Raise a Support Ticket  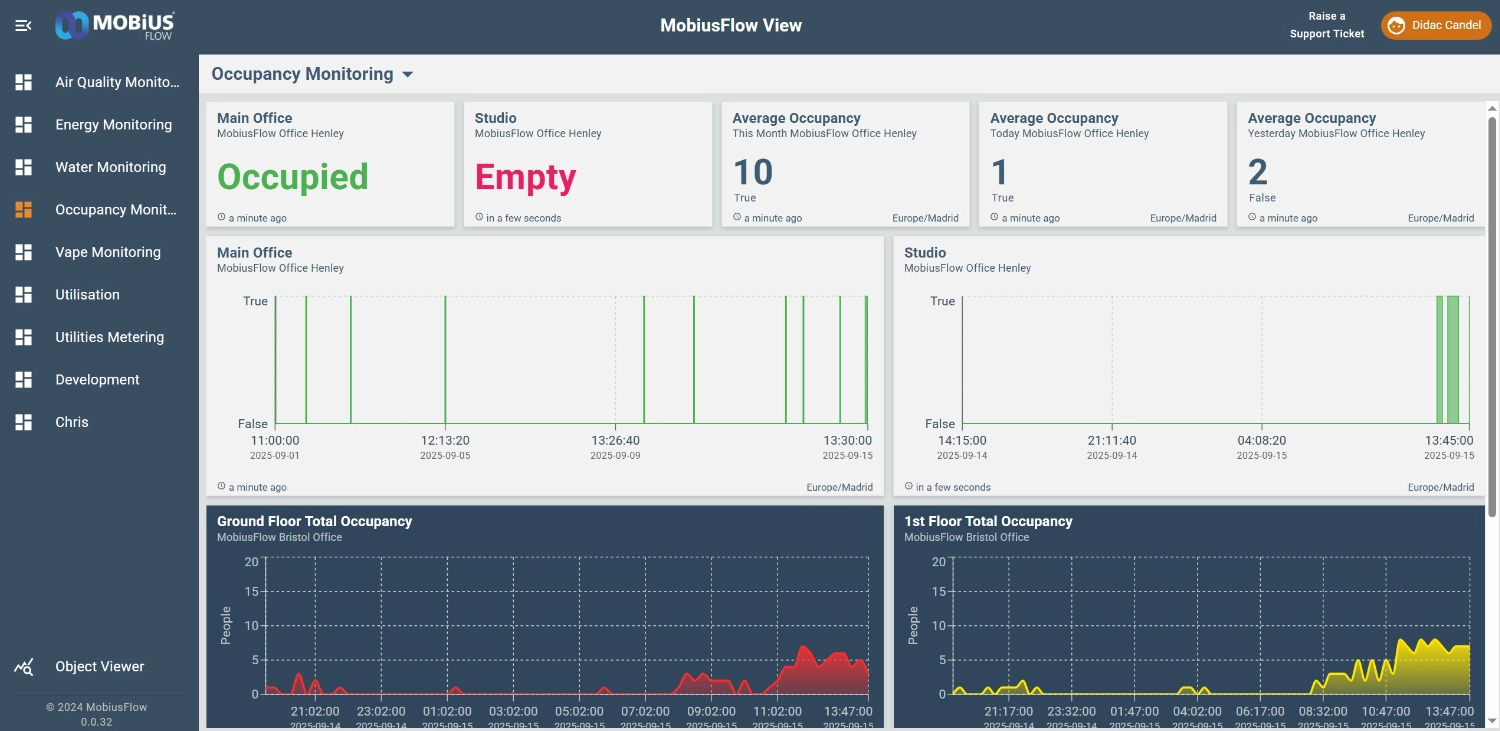point(1327,25)
